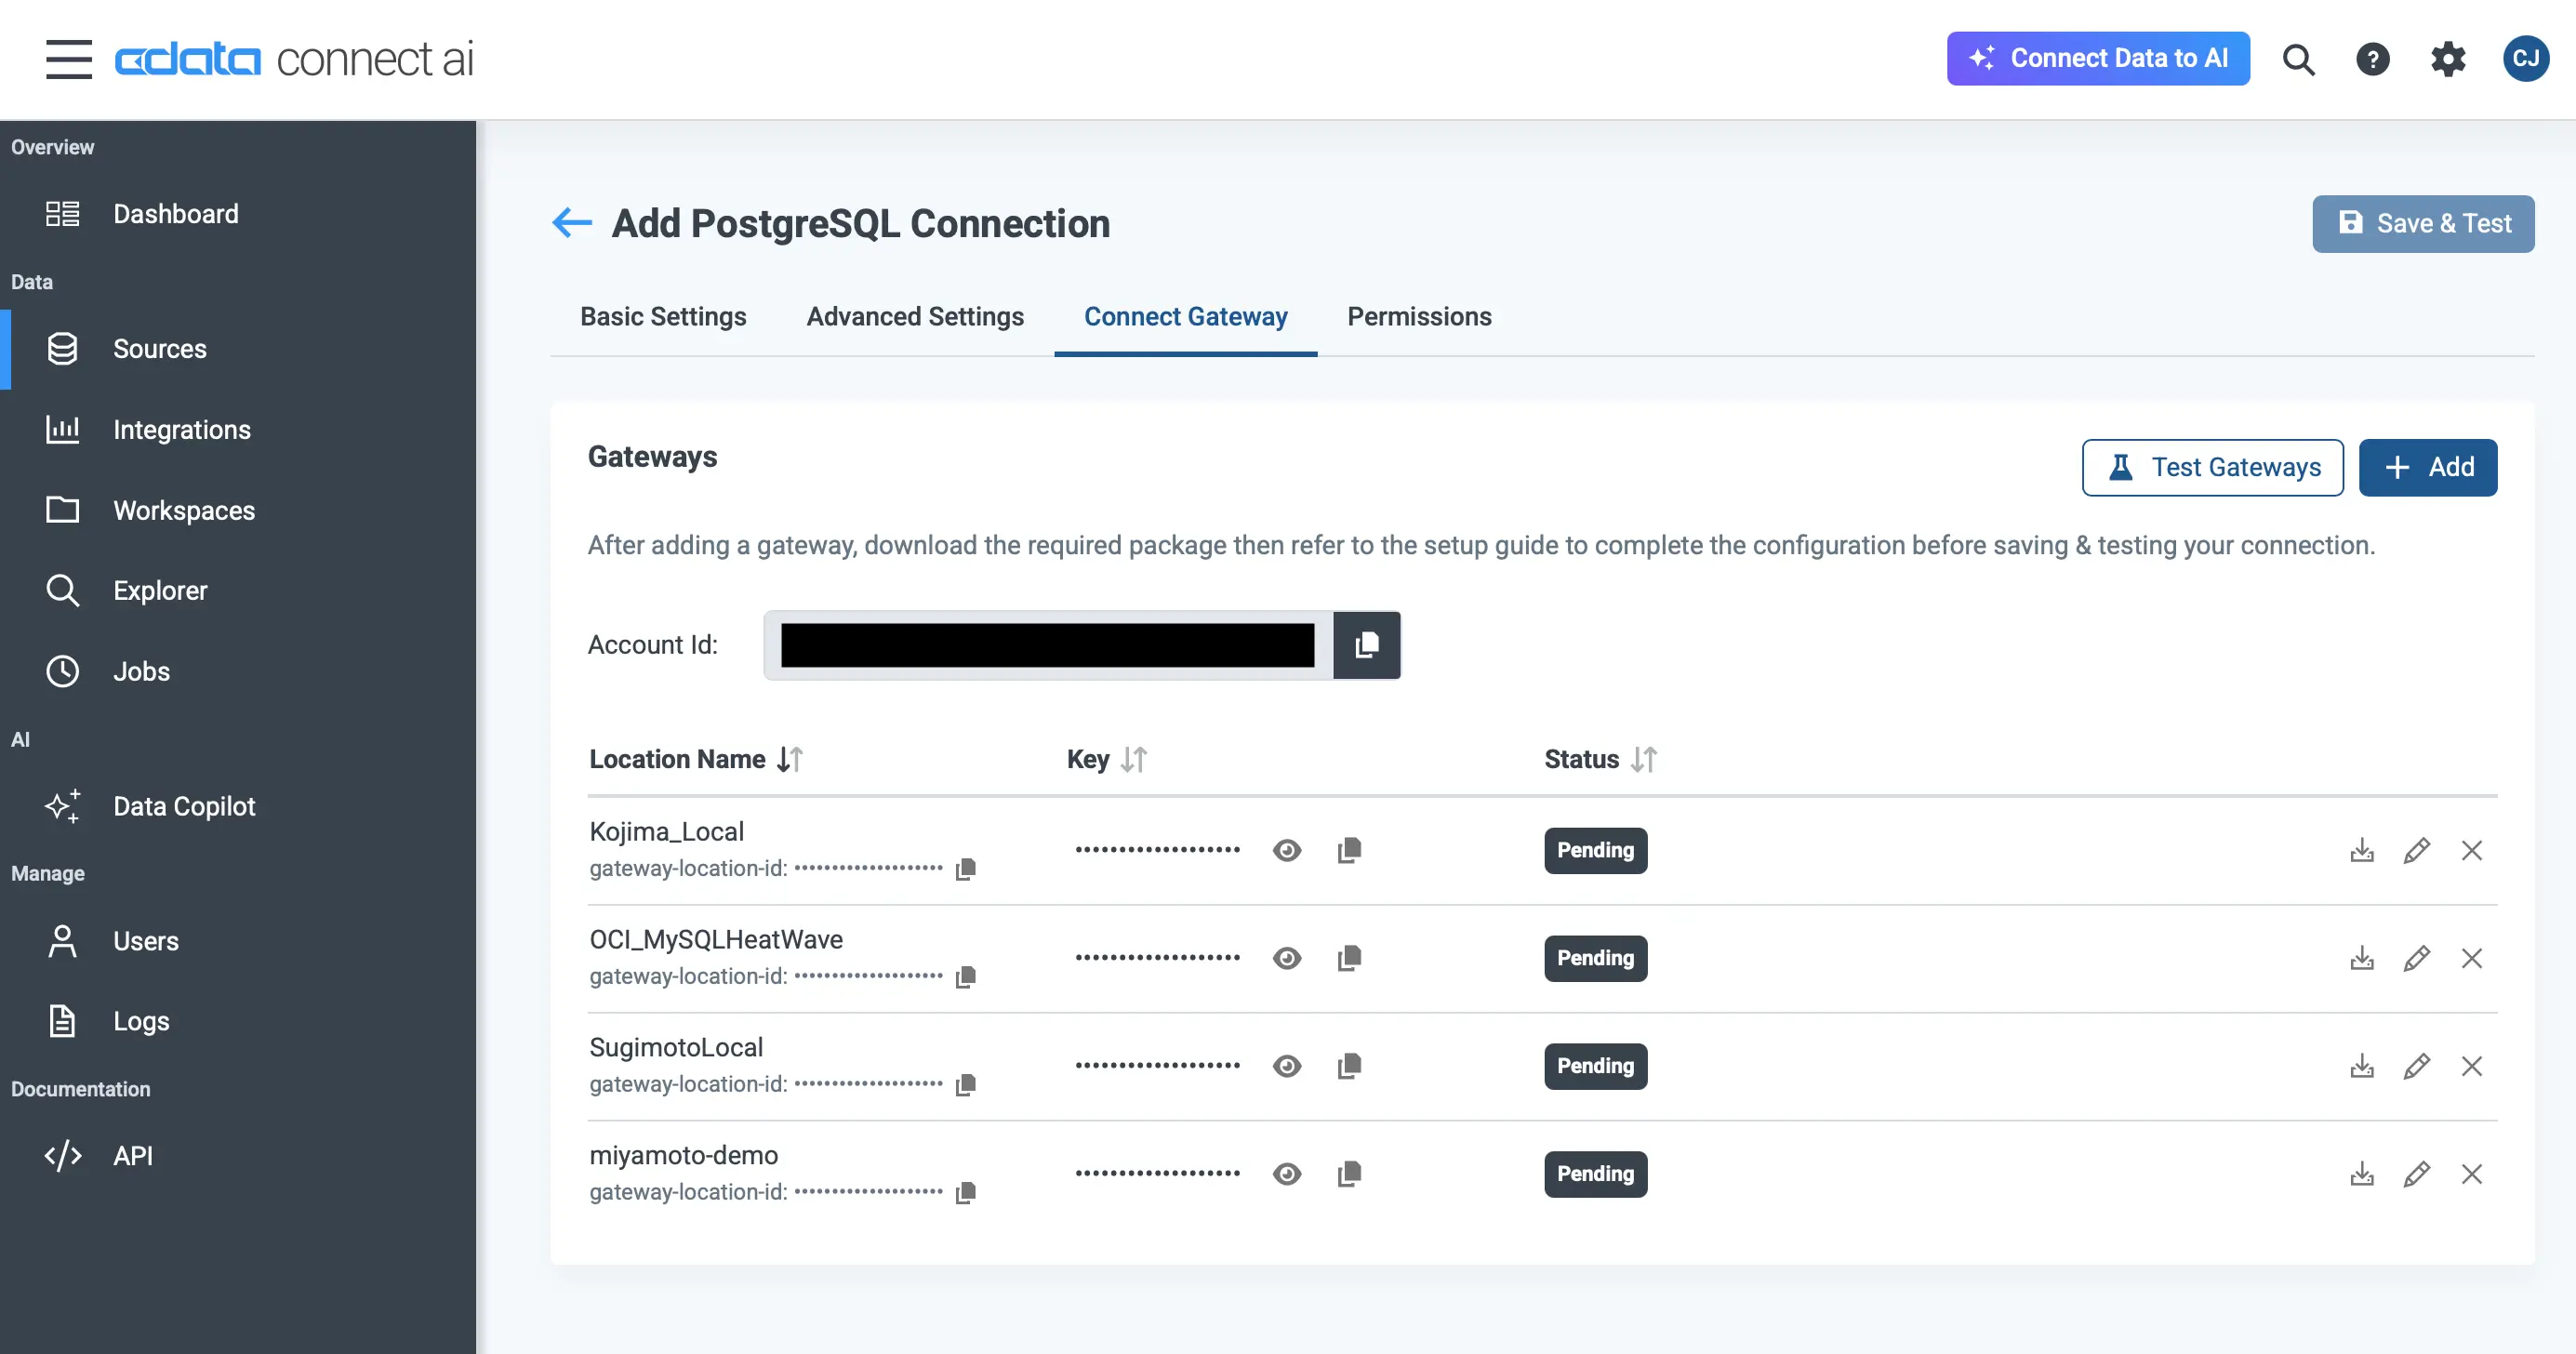Show key for OCI_MySQLHeatWave gateway
The image size is (2576, 1354).
[x=1287, y=958]
